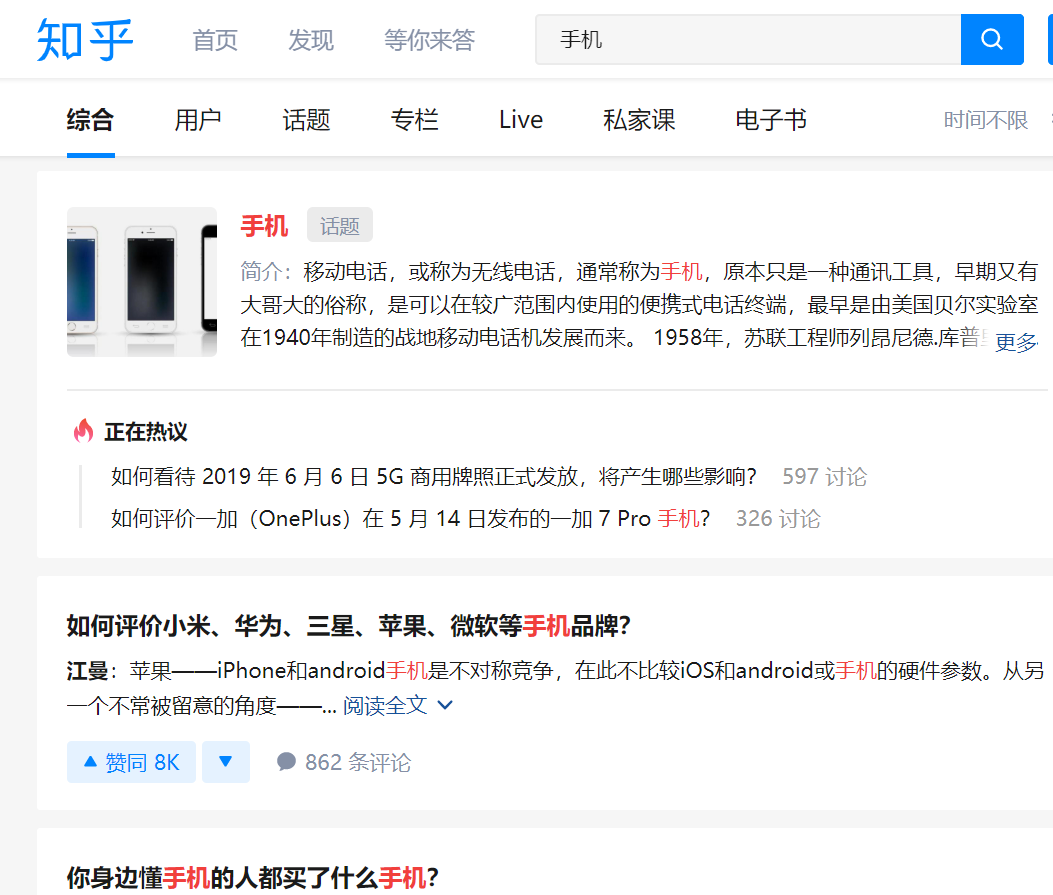Click the flame icon beside 正在热议
The width and height of the screenshot is (1053, 895).
click(83, 431)
